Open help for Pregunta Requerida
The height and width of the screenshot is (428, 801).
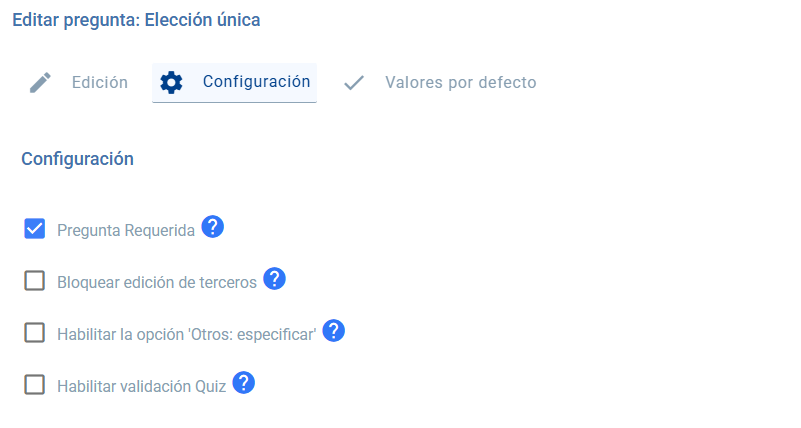click(x=212, y=227)
